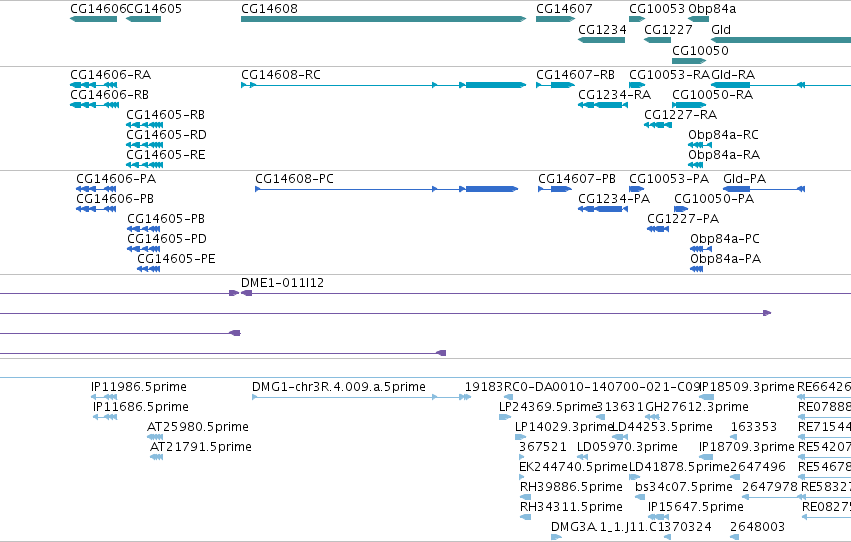
Task: Select transcript CG14605-RD
Action: coord(144,145)
